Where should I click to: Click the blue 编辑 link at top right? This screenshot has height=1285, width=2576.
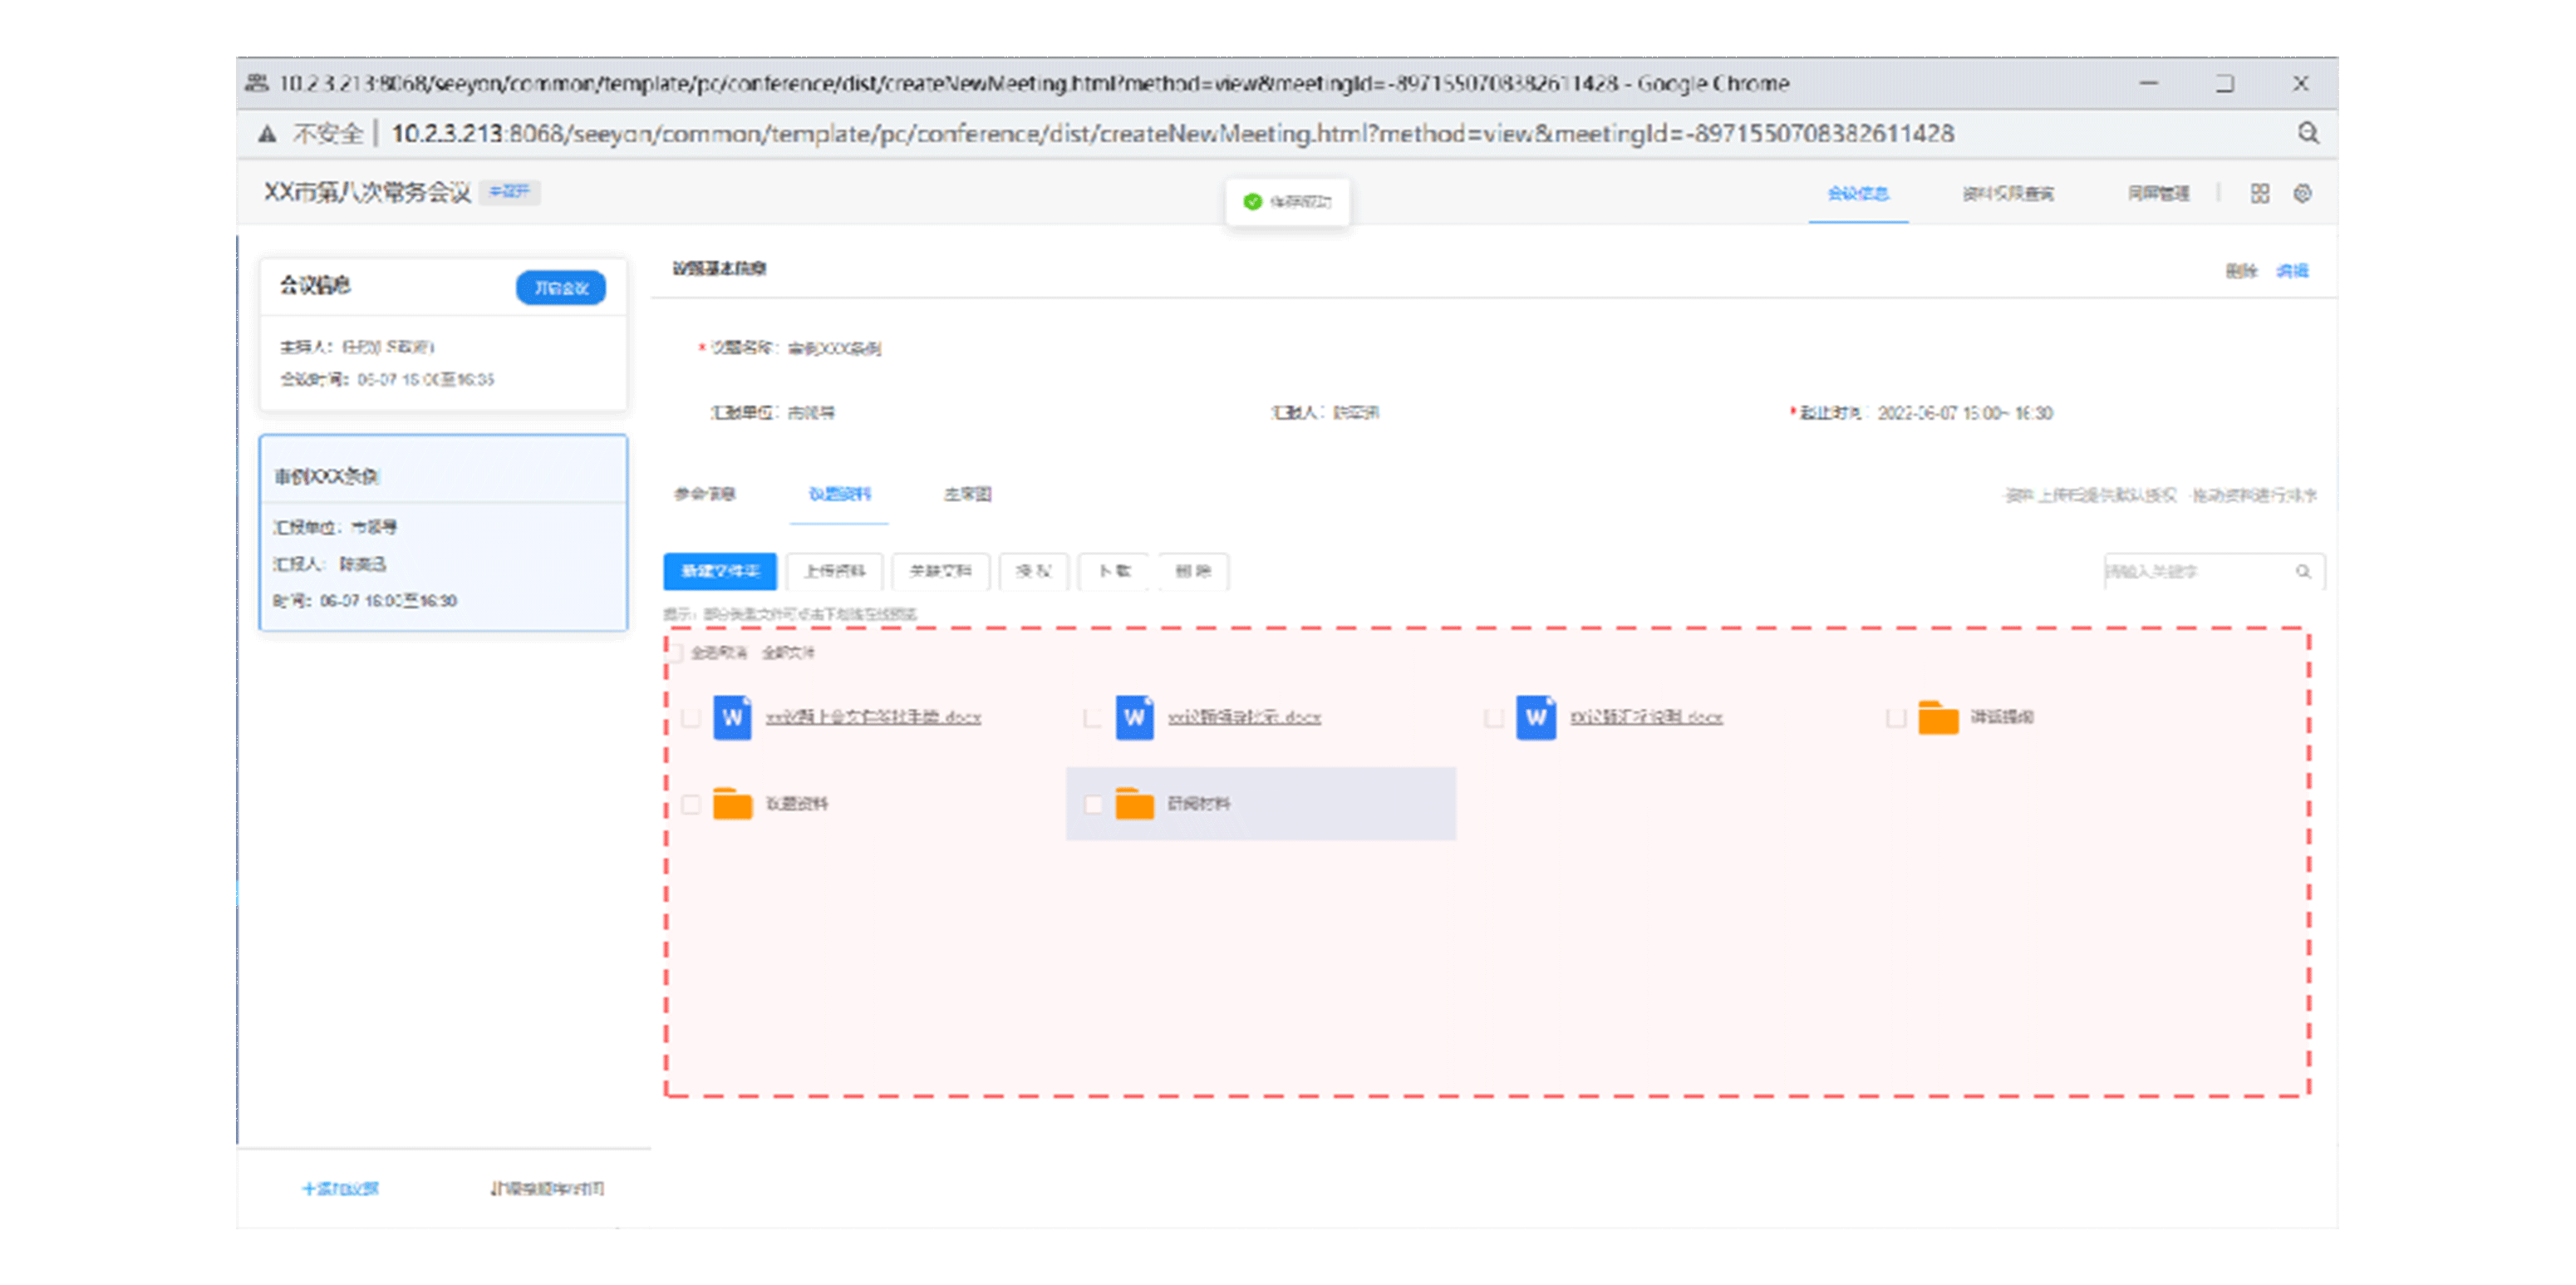2292,271
